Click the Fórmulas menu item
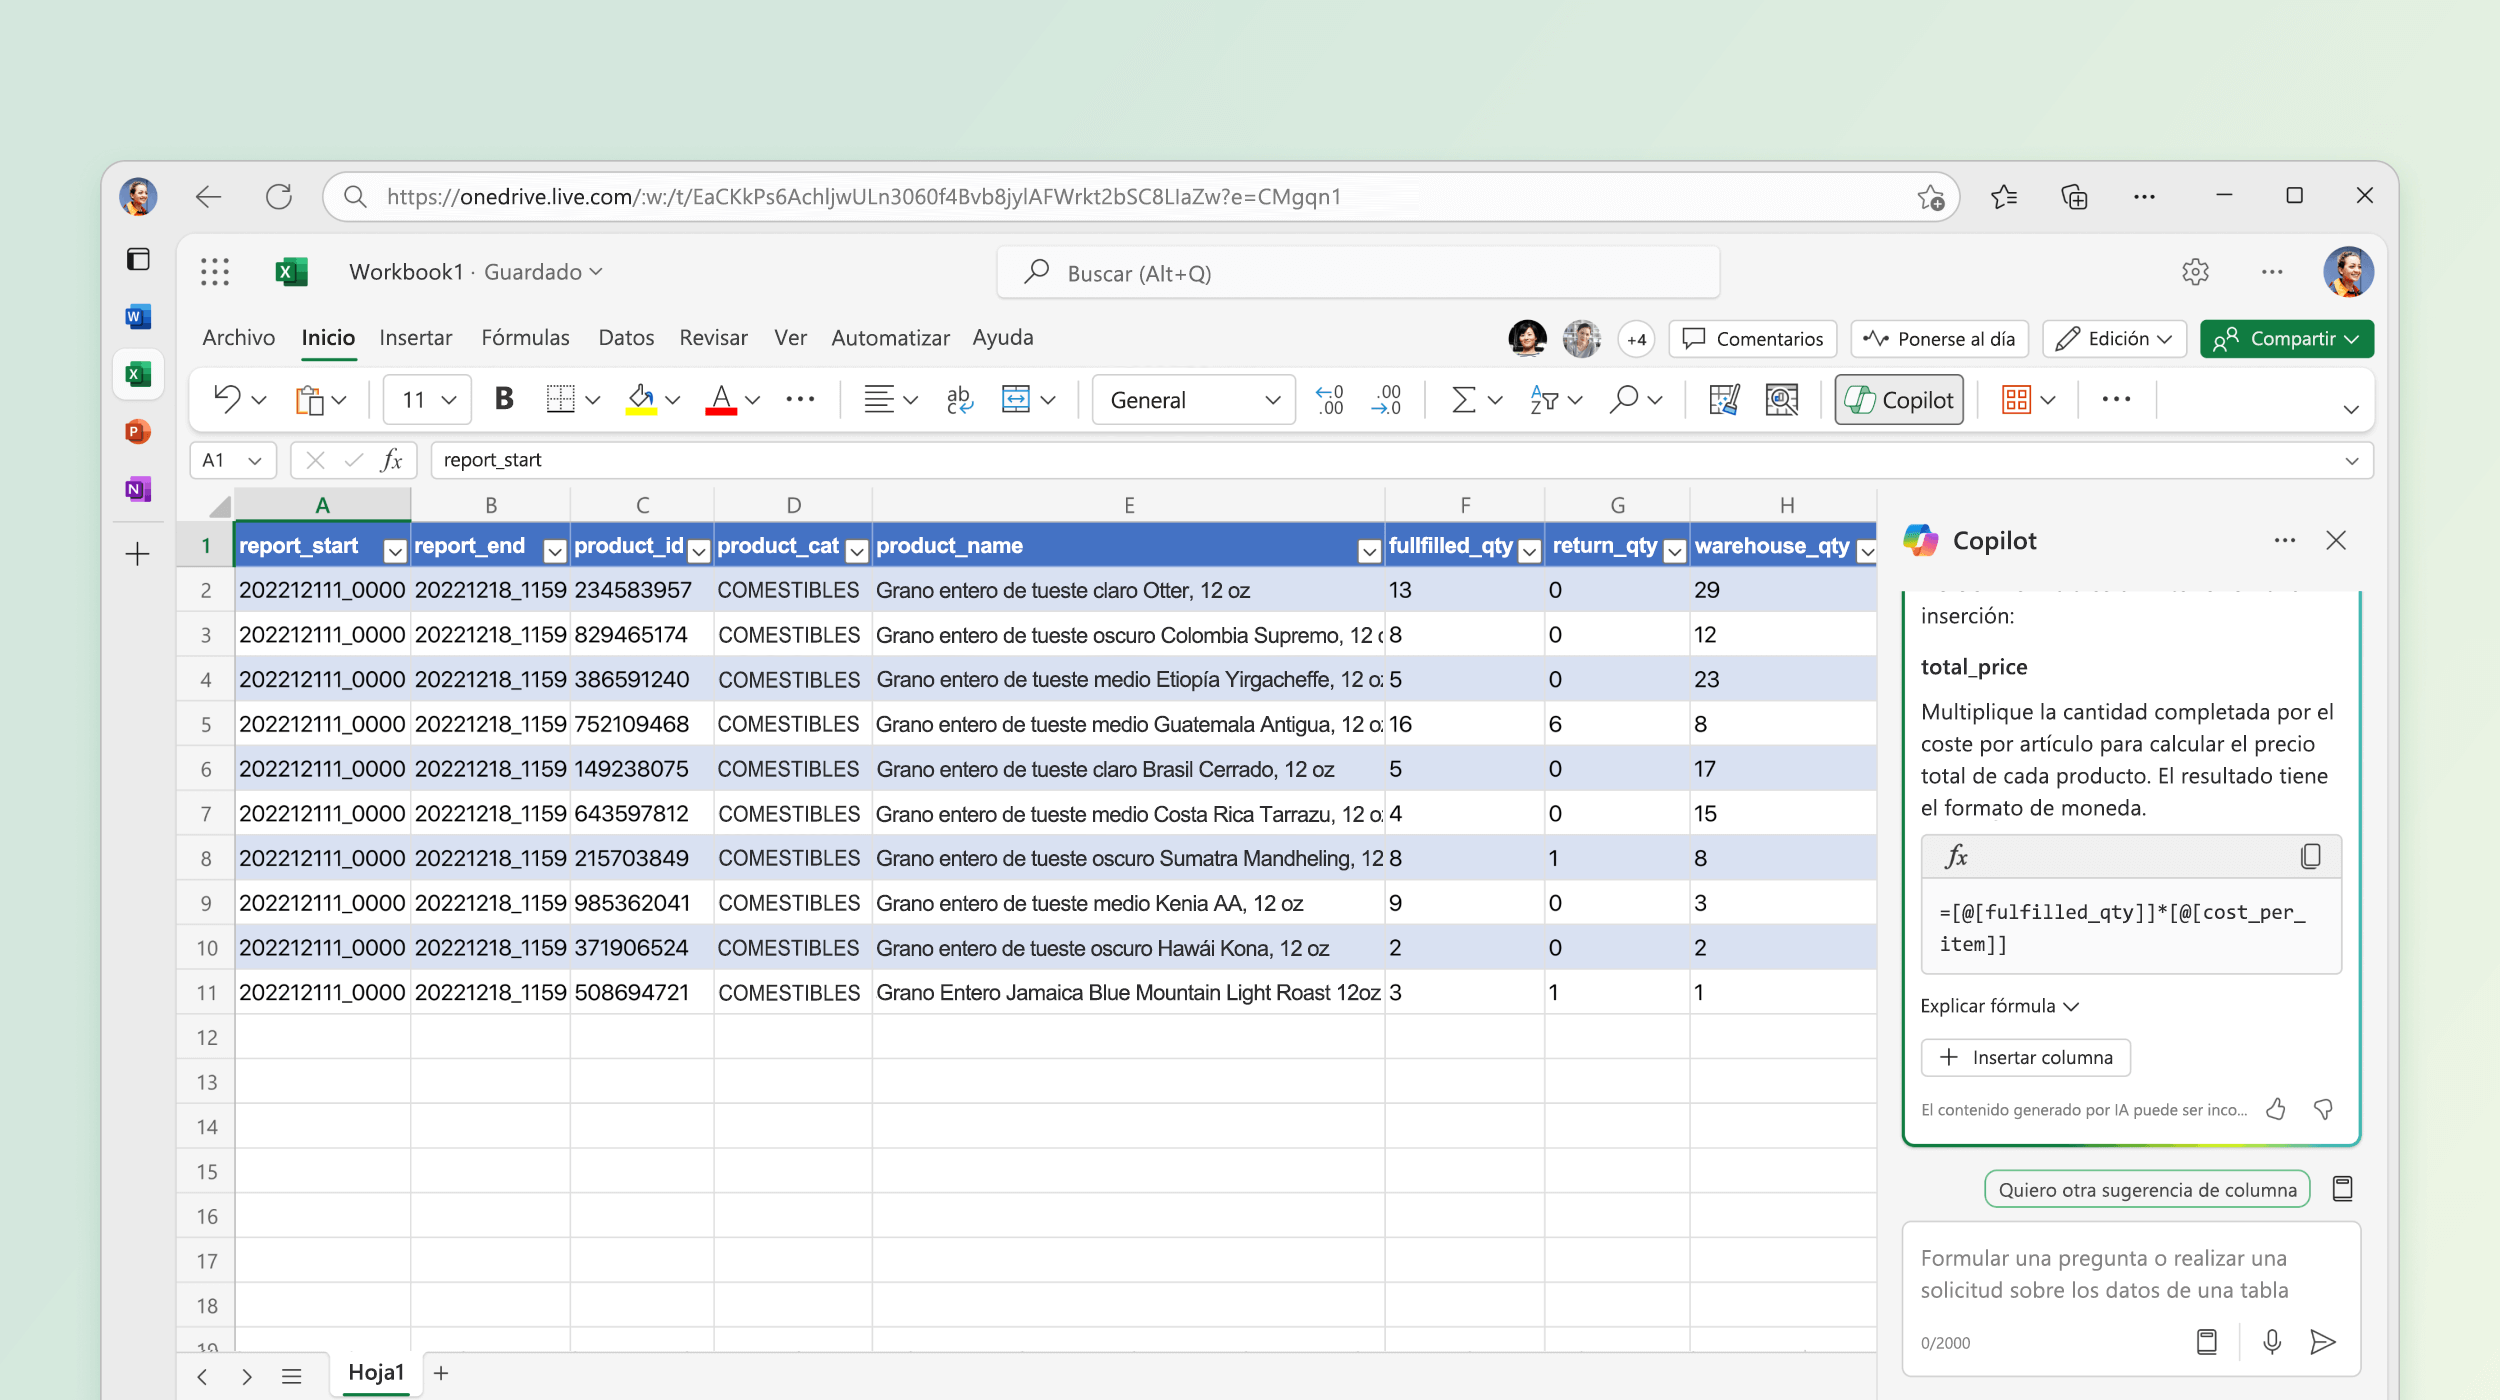 [525, 337]
